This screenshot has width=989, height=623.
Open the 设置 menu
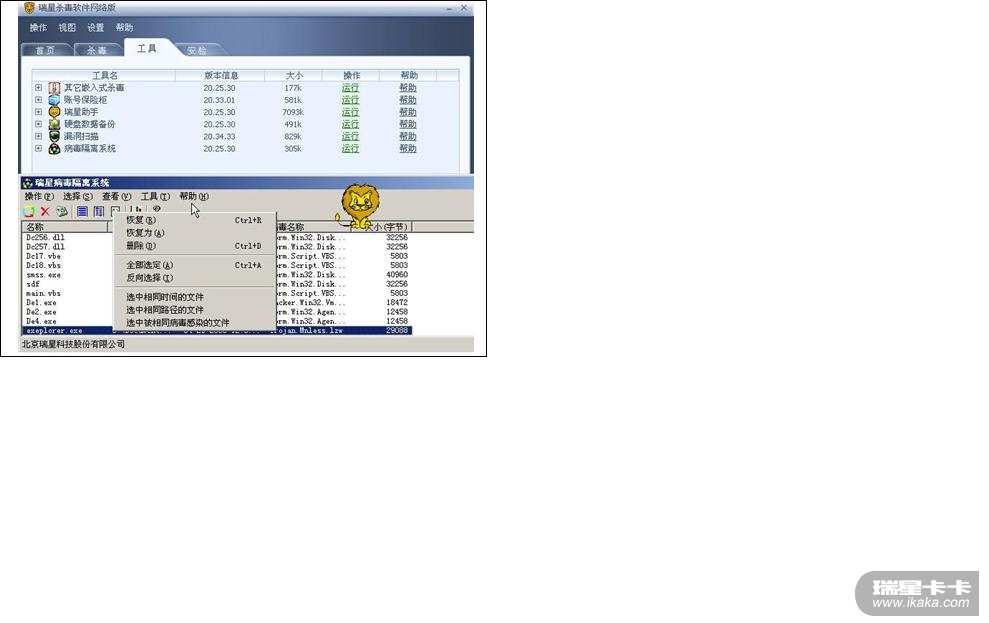point(96,28)
